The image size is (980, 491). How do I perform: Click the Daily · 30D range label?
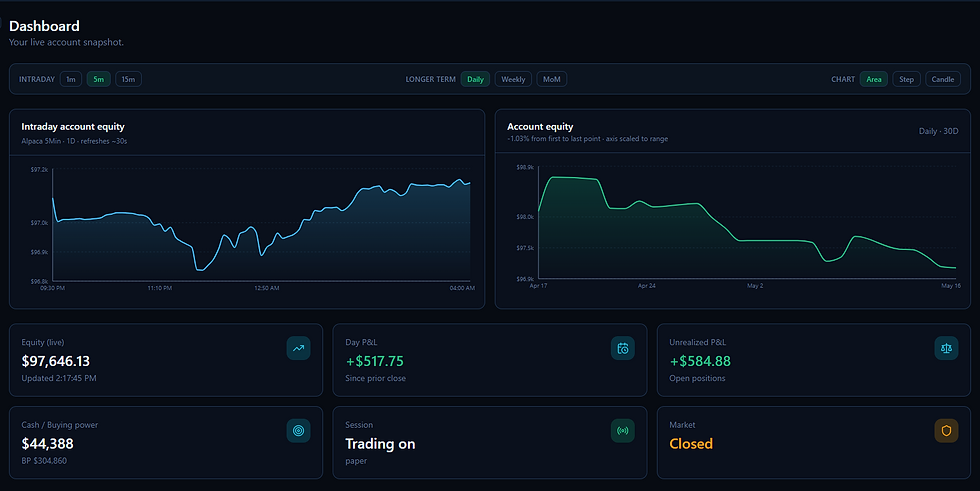(938, 131)
